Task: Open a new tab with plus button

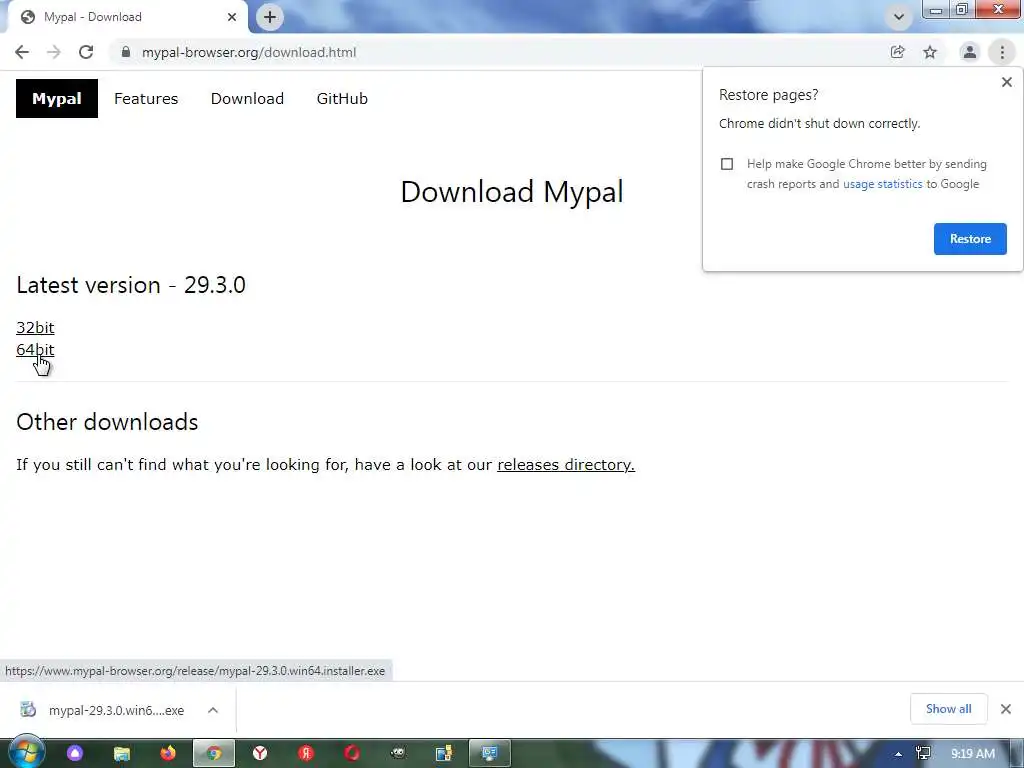Action: pyautogui.click(x=270, y=17)
